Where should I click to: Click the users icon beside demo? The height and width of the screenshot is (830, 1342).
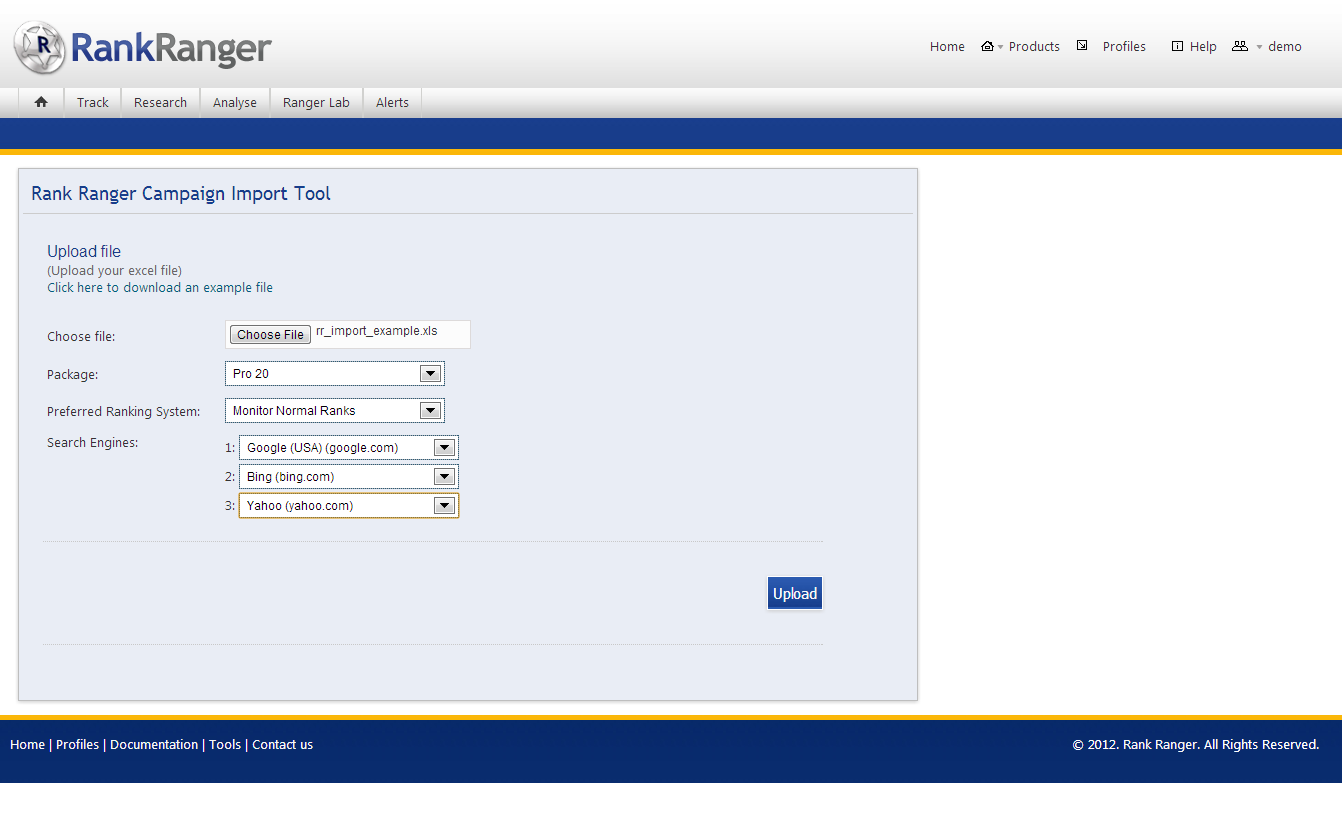(x=1240, y=46)
